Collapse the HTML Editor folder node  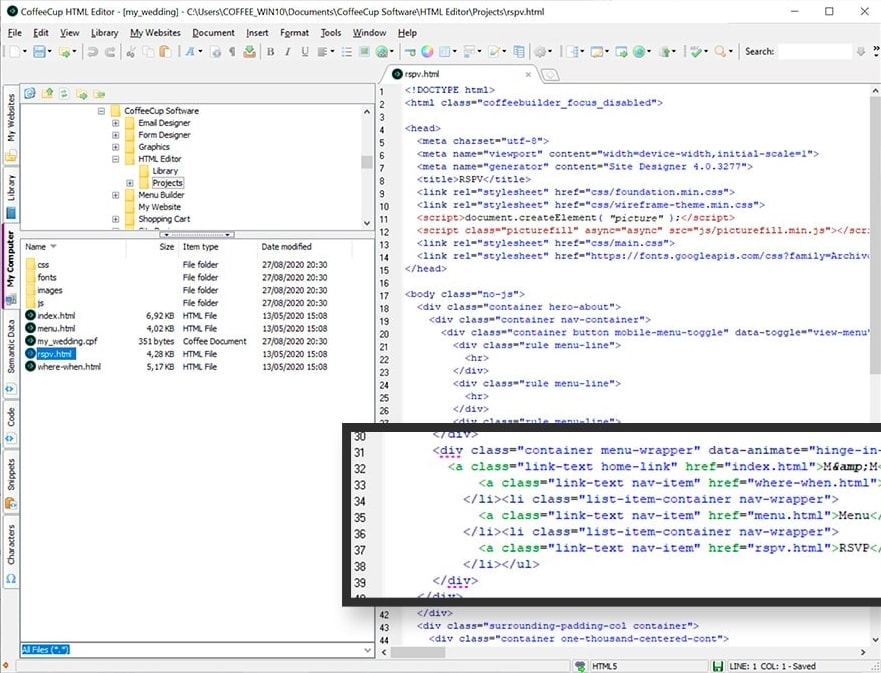coord(116,159)
